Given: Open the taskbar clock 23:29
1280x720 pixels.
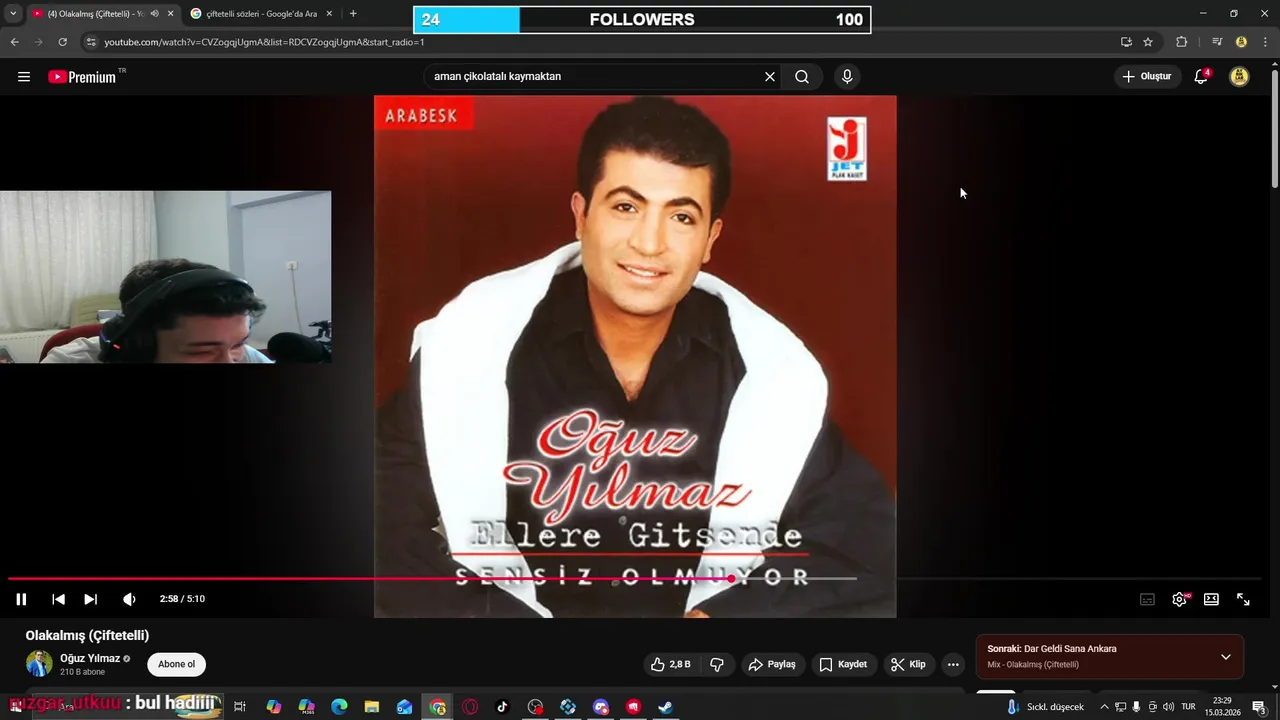Looking at the screenshot, I should (1222, 707).
